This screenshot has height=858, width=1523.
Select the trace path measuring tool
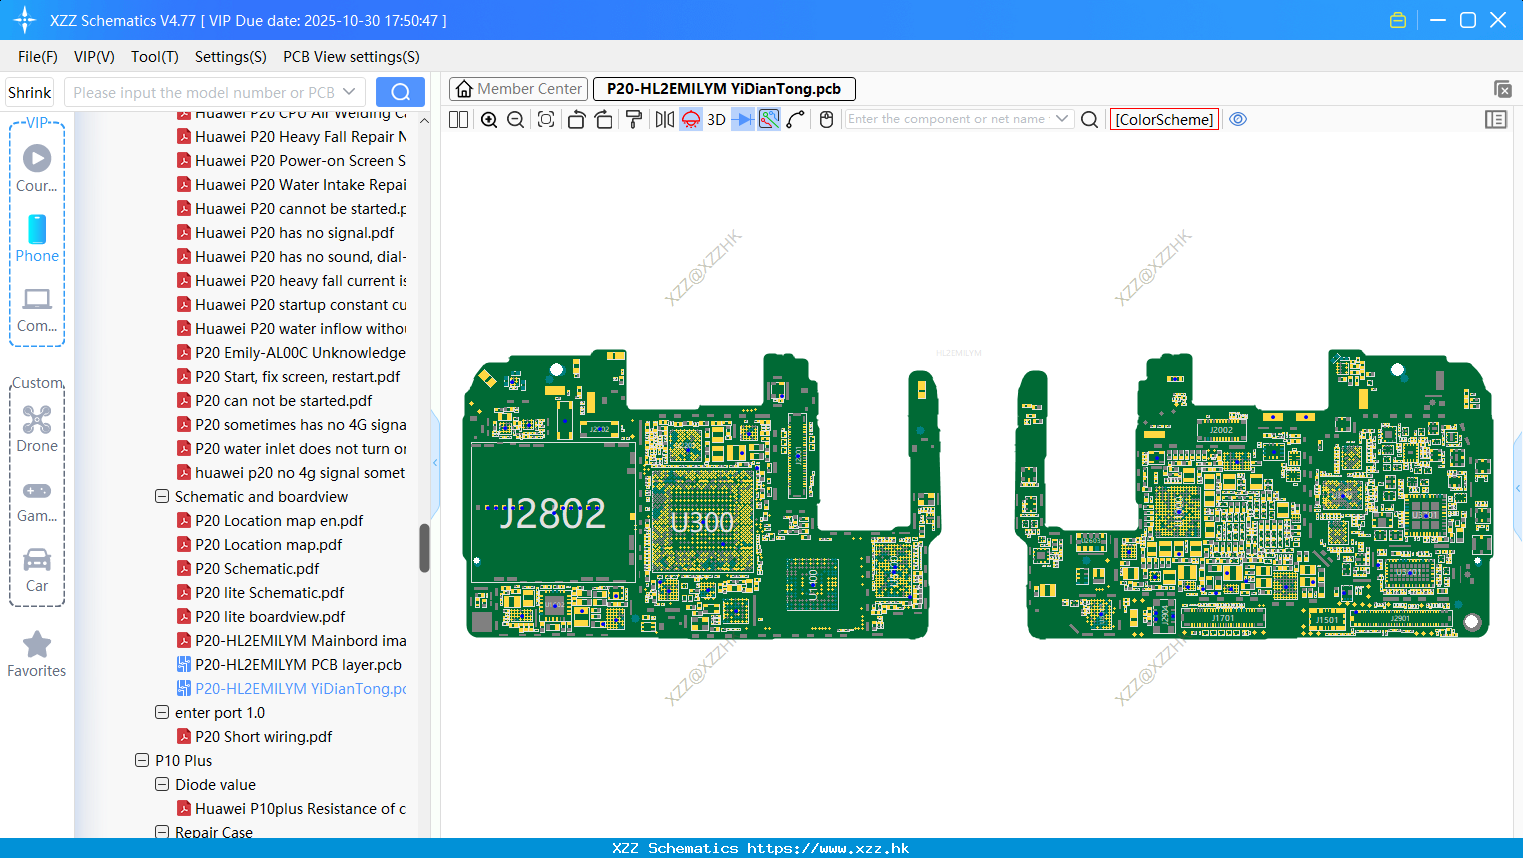click(x=796, y=120)
